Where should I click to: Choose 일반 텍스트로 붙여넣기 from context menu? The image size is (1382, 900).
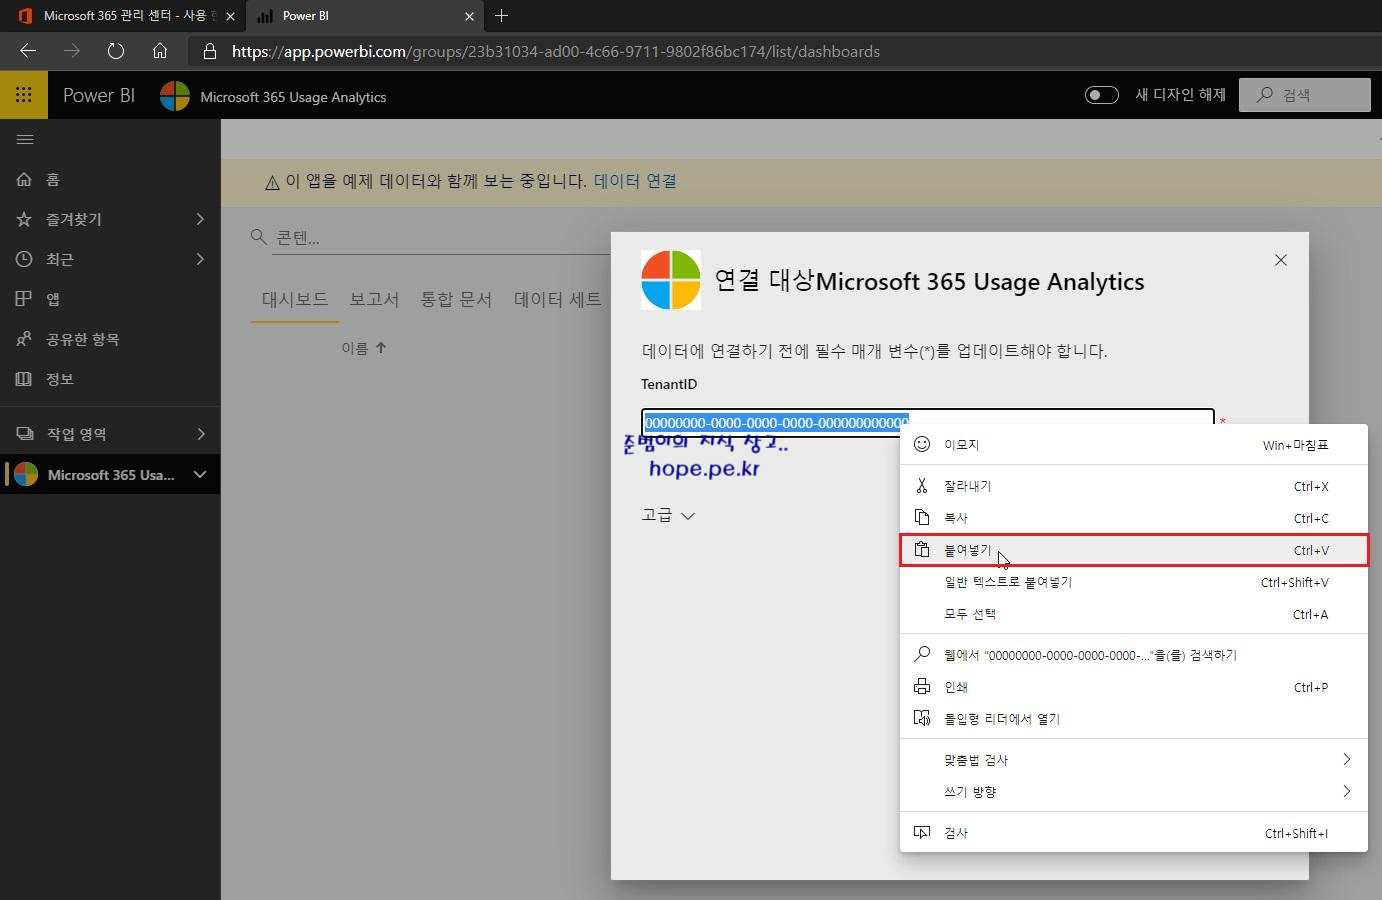pos(1134,582)
